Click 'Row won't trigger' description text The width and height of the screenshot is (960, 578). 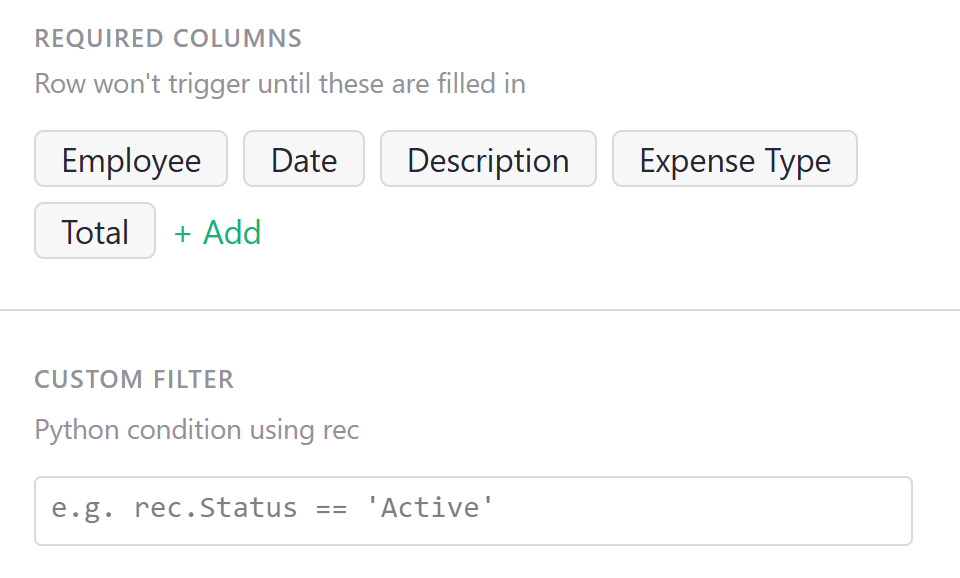click(280, 83)
